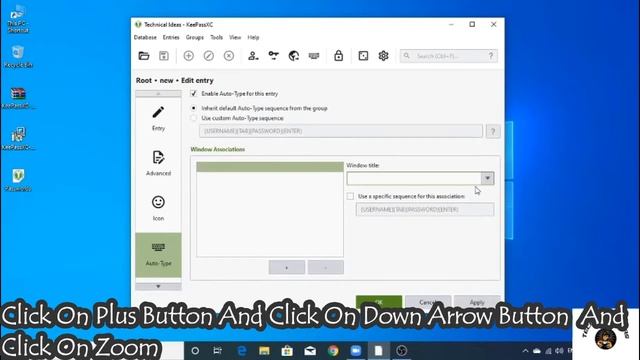The height and width of the screenshot is (360, 640).
Task: Click the Delete entry X circle icon
Action: pos(229,56)
